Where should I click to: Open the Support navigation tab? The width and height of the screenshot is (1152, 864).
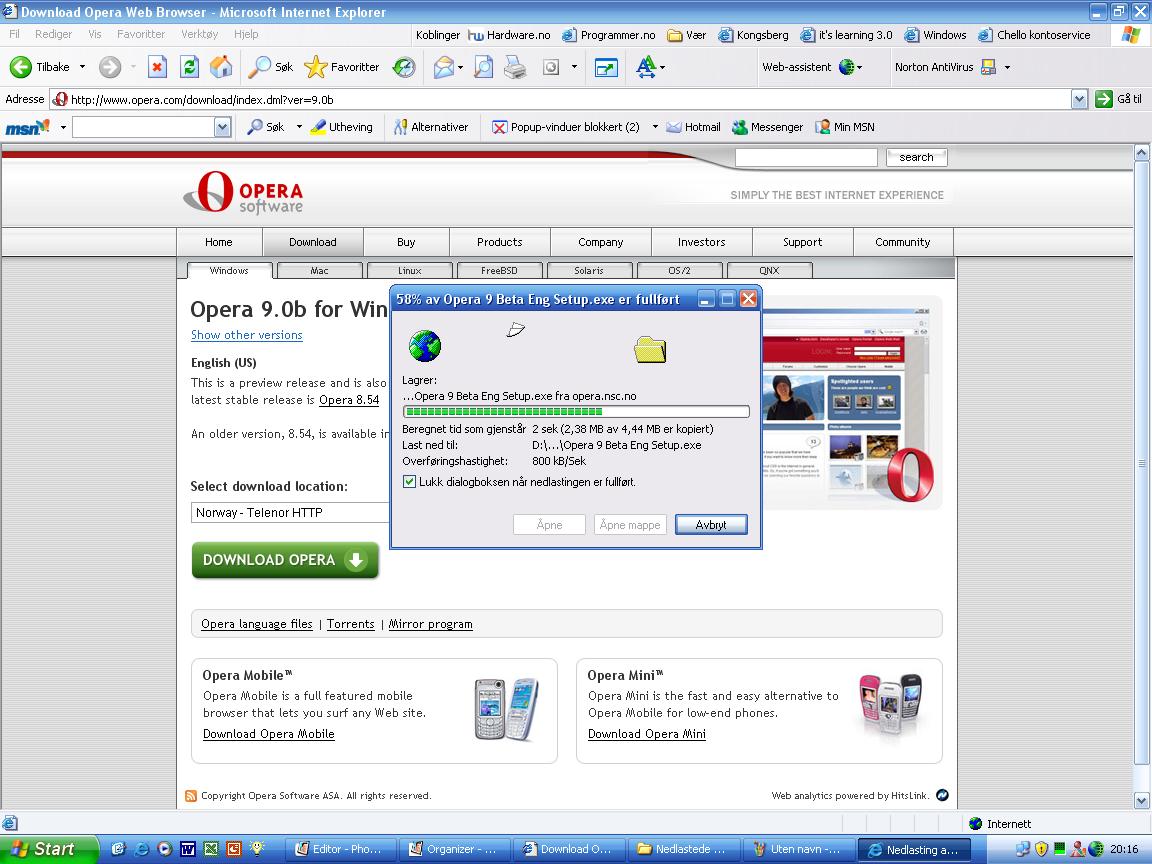[802, 242]
